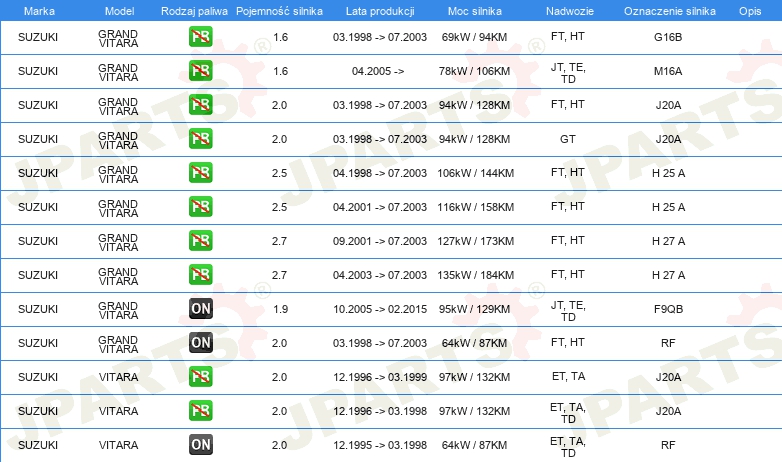Click SUZUKI in the F9QB row
Screen dimensions: 782x462
tap(38, 309)
